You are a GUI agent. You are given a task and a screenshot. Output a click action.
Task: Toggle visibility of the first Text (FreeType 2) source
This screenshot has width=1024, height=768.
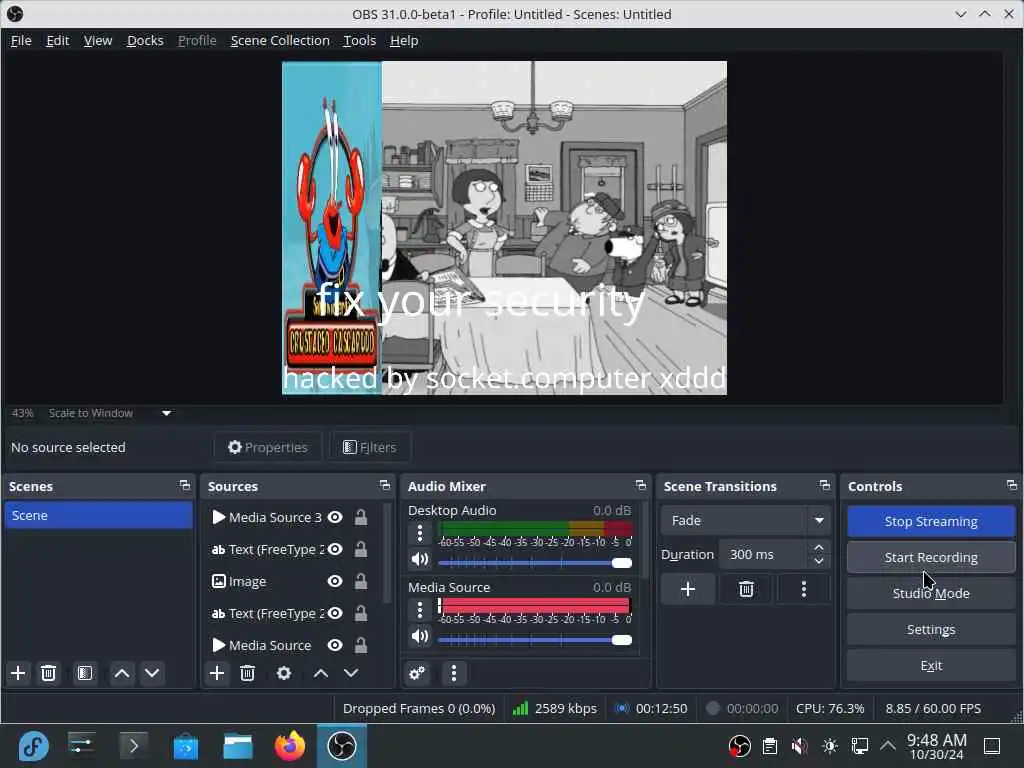[335, 549]
